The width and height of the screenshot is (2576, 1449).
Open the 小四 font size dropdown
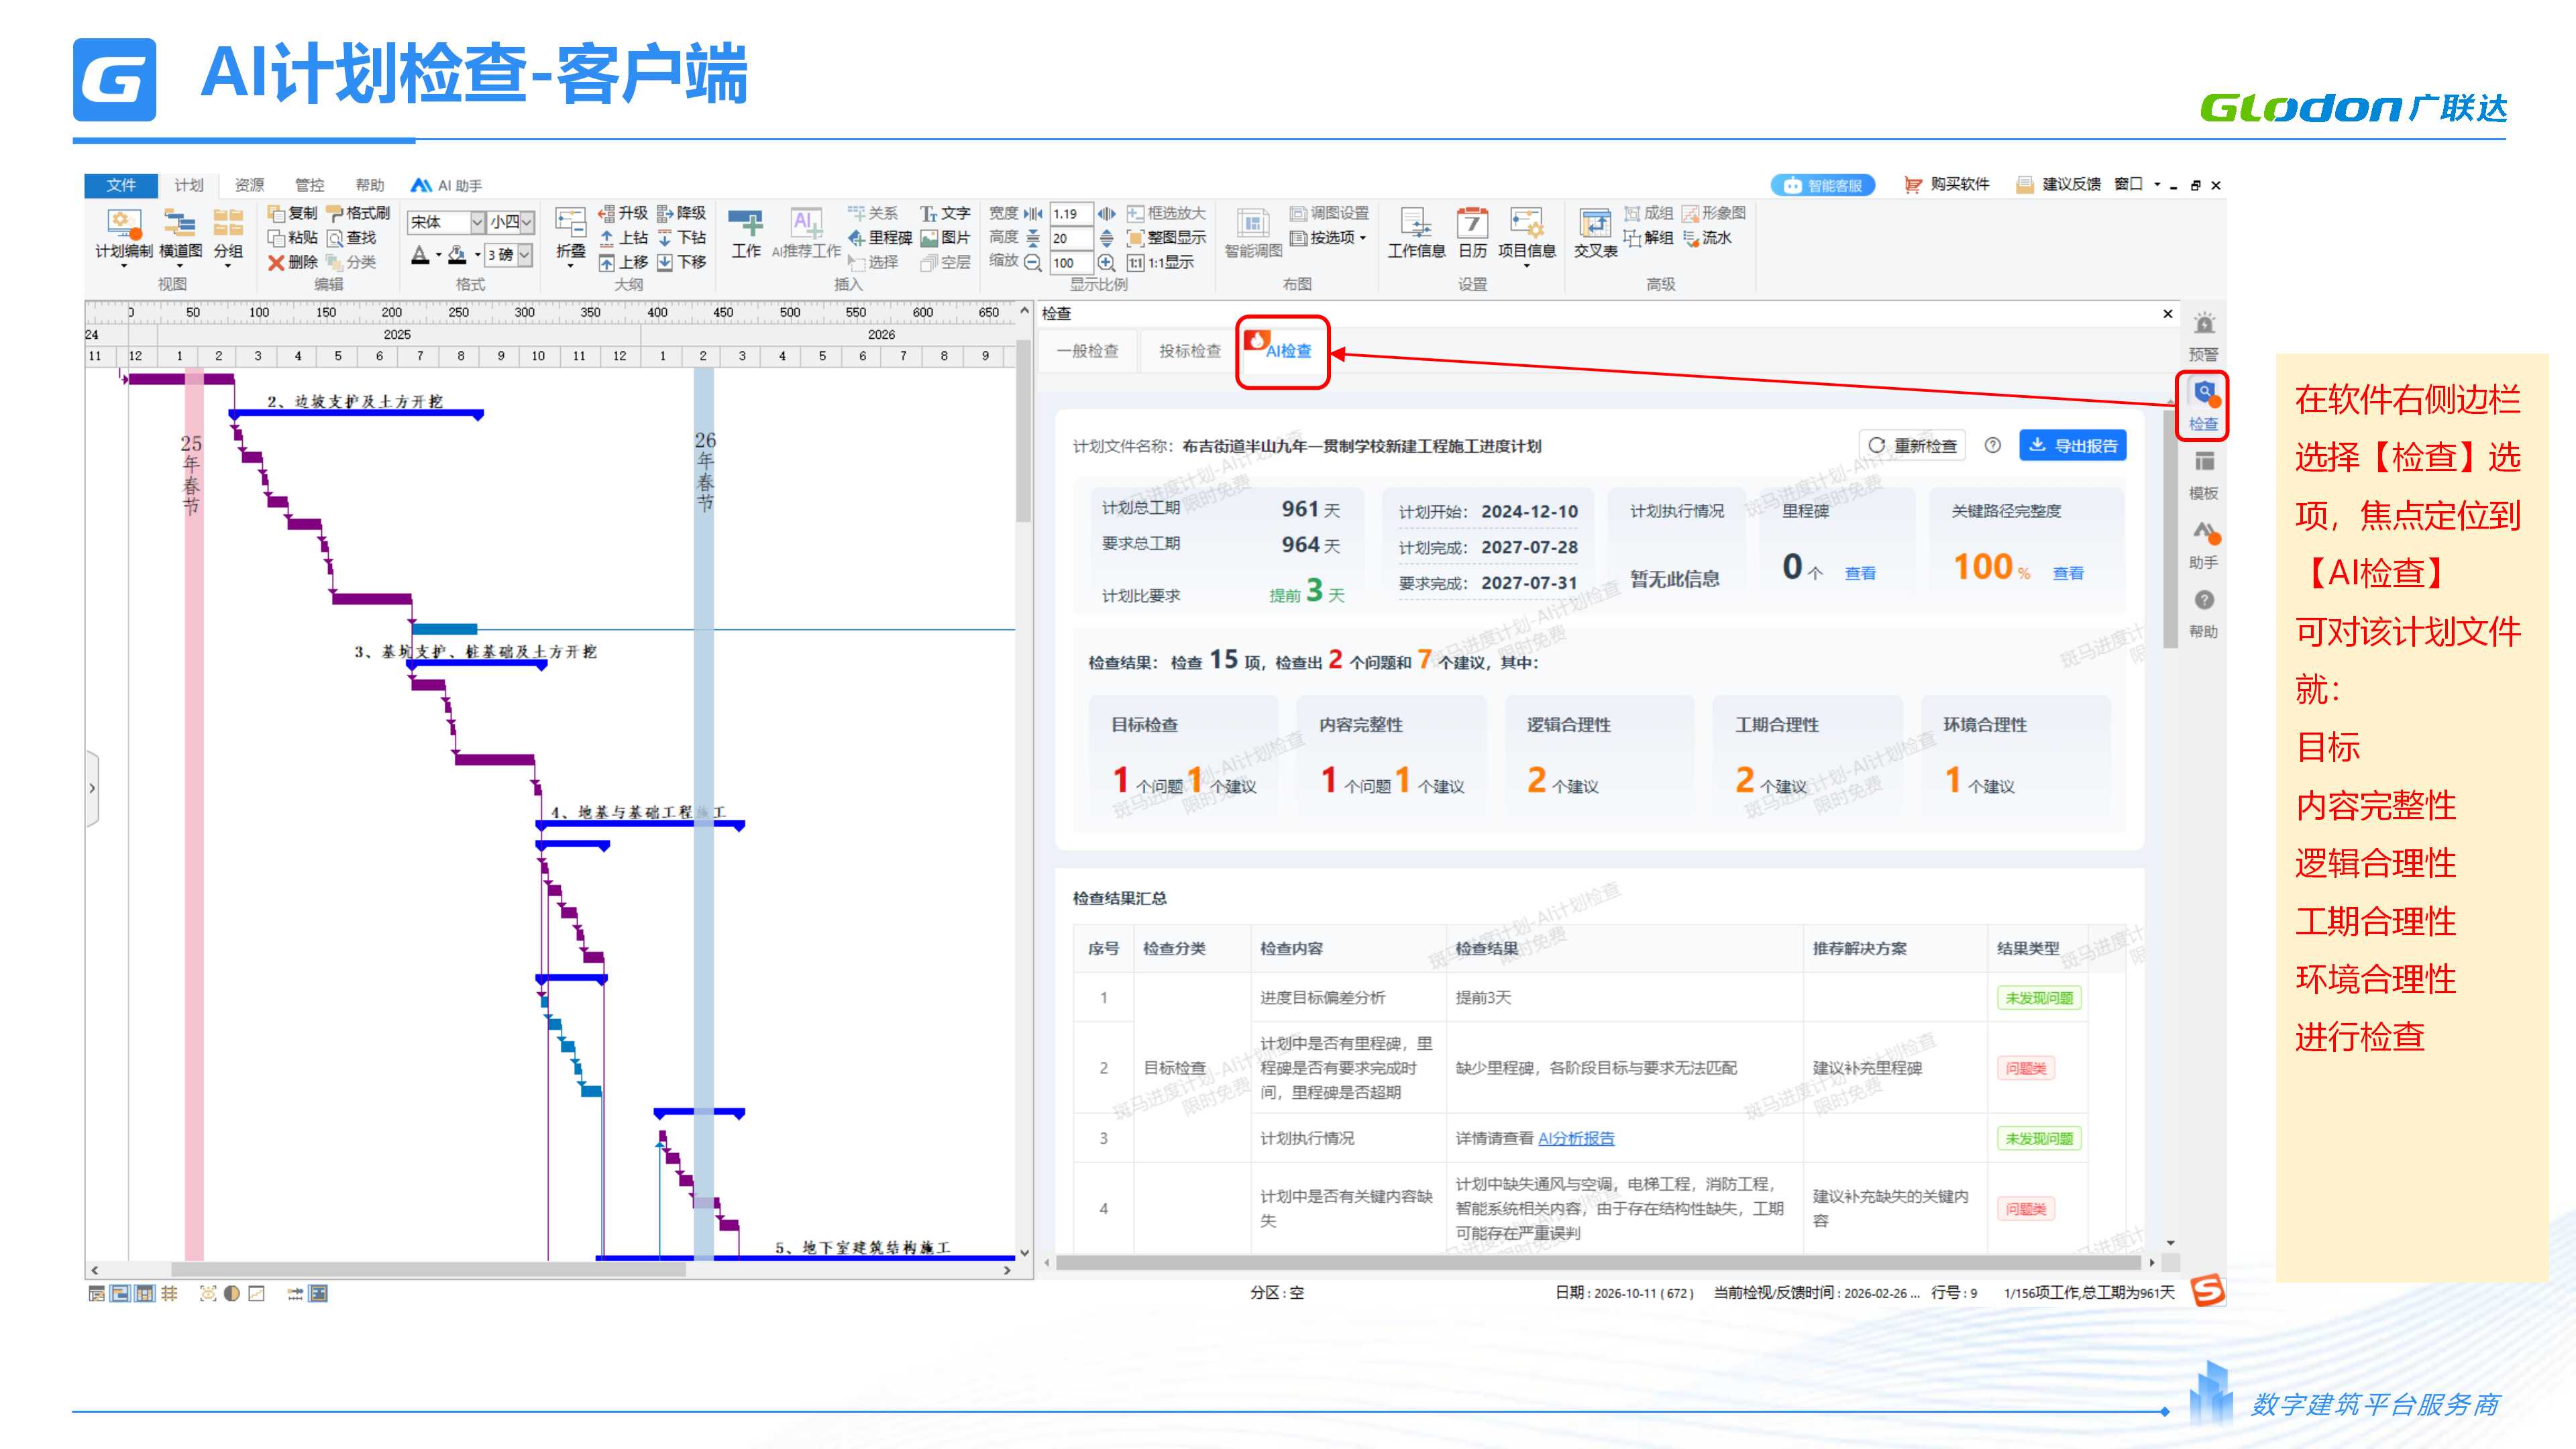tap(526, 222)
